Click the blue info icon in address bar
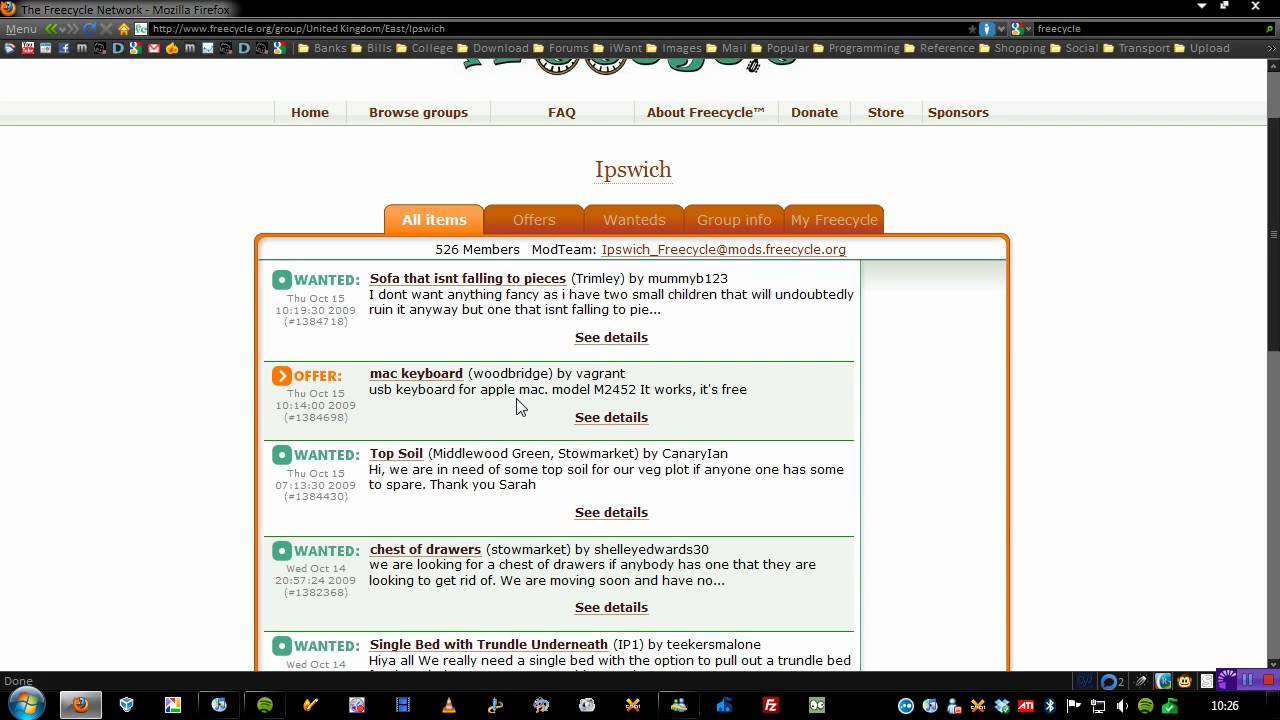The height and width of the screenshot is (720, 1280). pyautogui.click(x=987, y=29)
